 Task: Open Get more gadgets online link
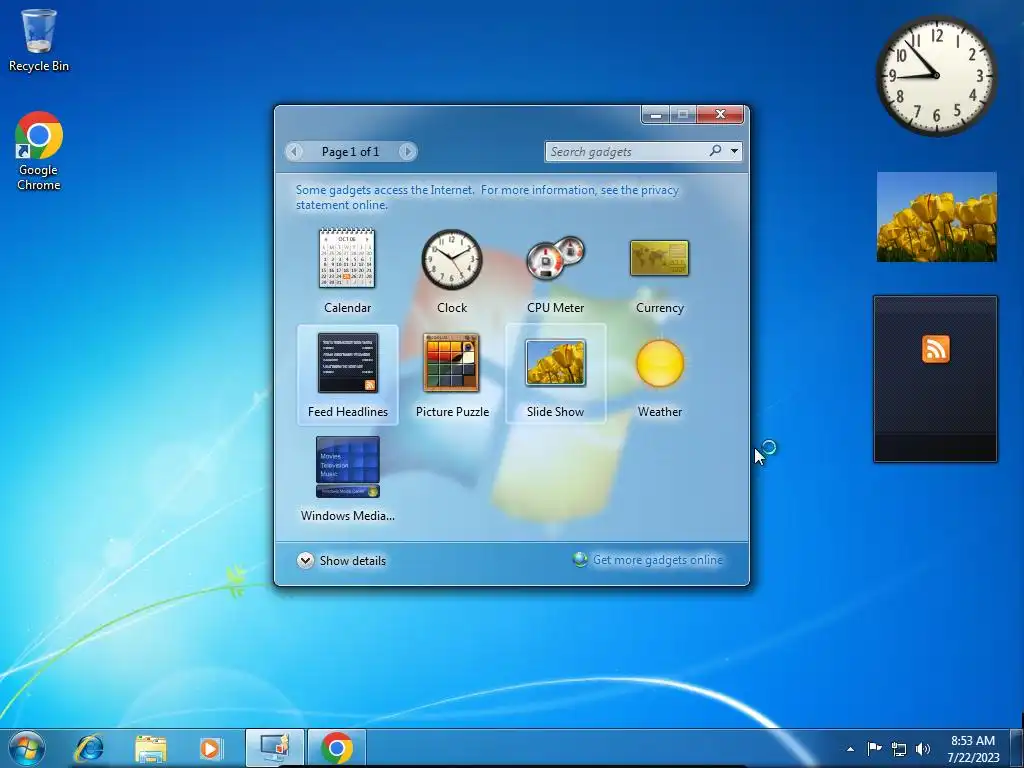(x=657, y=560)
